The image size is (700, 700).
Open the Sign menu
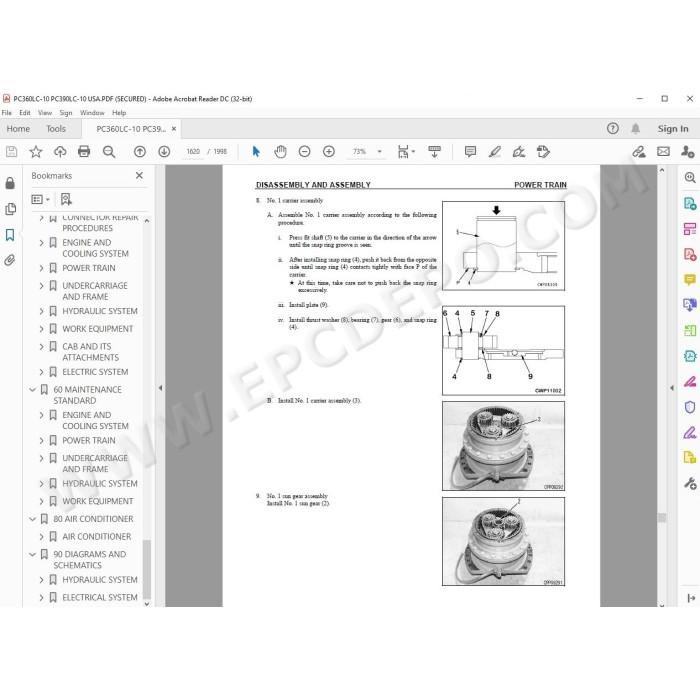click(66, 113)
